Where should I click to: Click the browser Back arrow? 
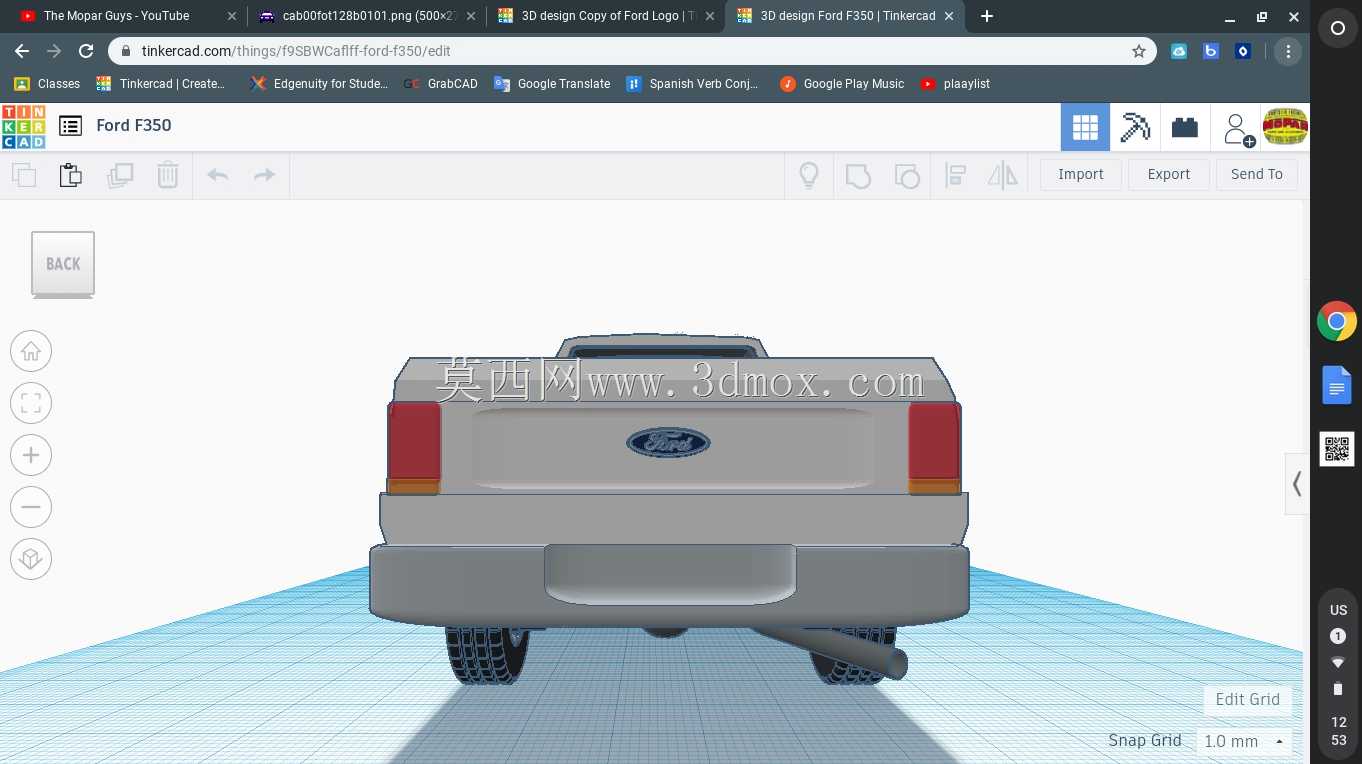coord(22,51)
